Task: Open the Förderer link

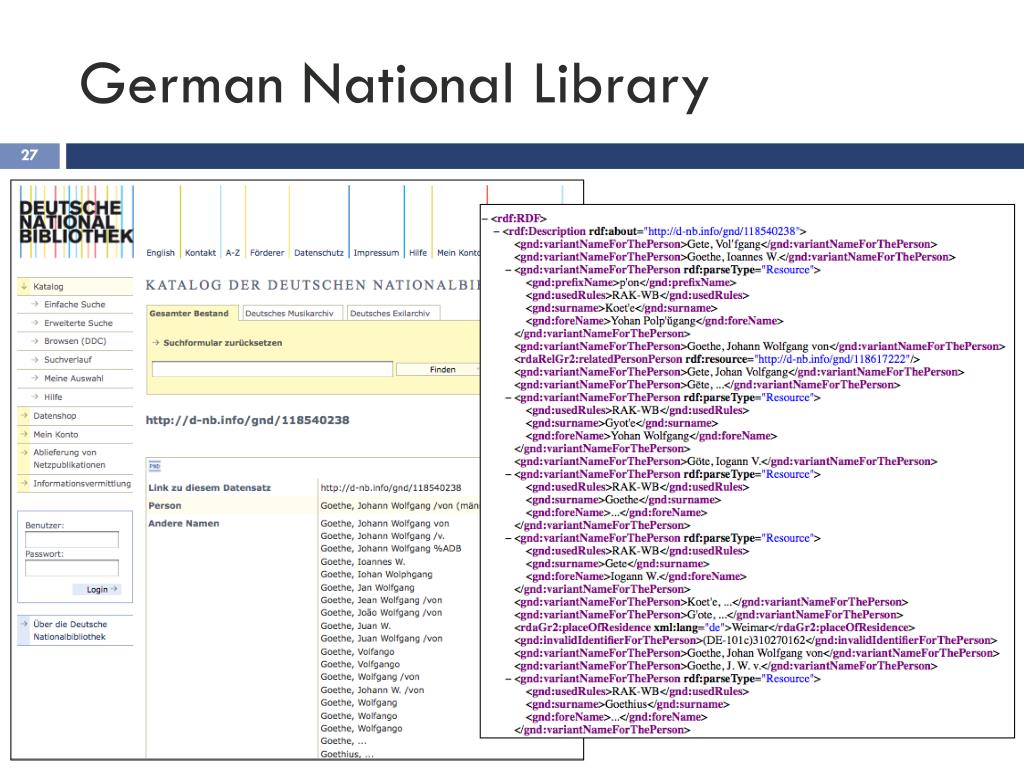Action: tap(267, 253)
